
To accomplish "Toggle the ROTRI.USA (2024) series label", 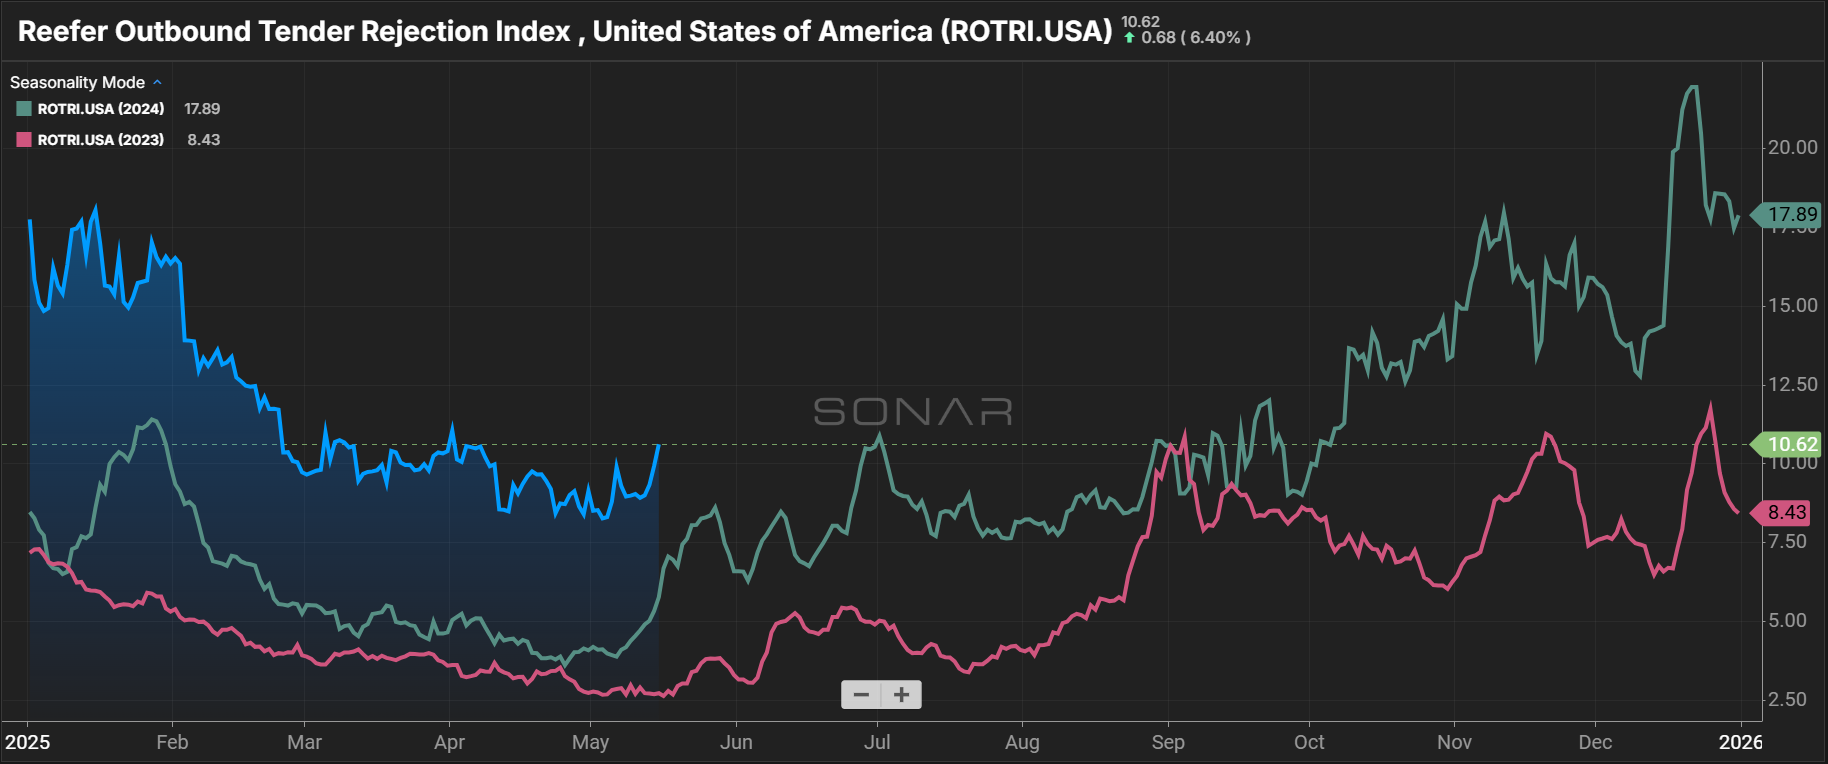I will pyautogui.click(x=101, y=109).
